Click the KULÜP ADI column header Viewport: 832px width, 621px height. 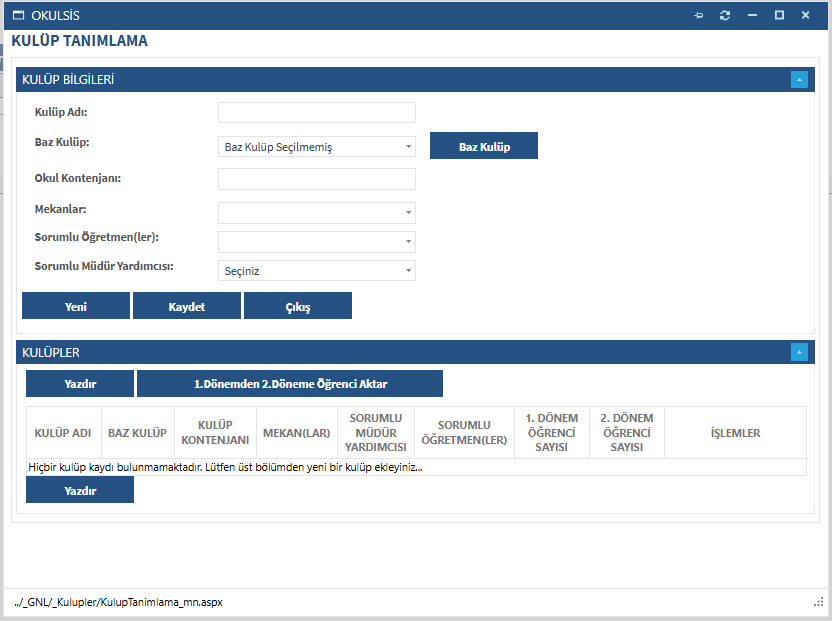click(63, 433)
